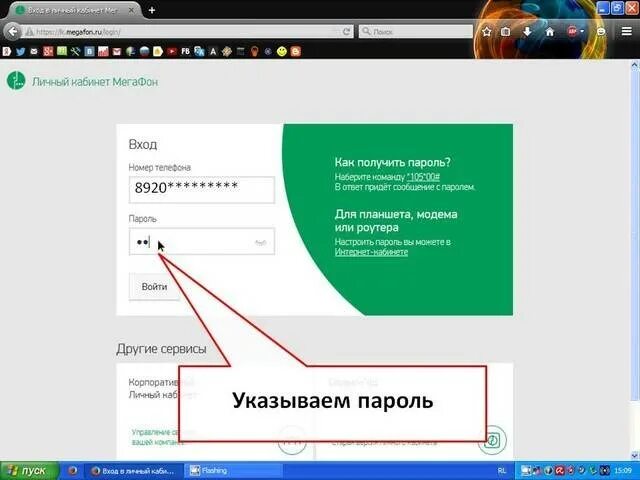
Task: Click the 'RL' language indicator in taskbar
Action: click(x=501, y=471)
